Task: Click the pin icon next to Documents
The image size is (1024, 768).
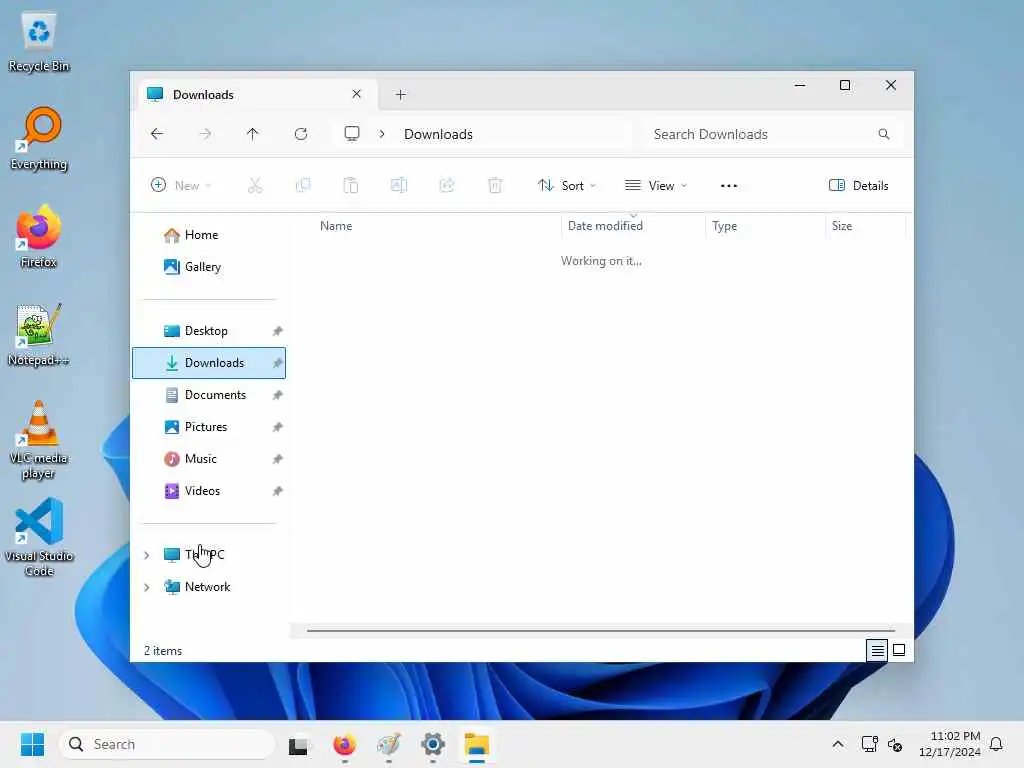Action: [278, 395]
